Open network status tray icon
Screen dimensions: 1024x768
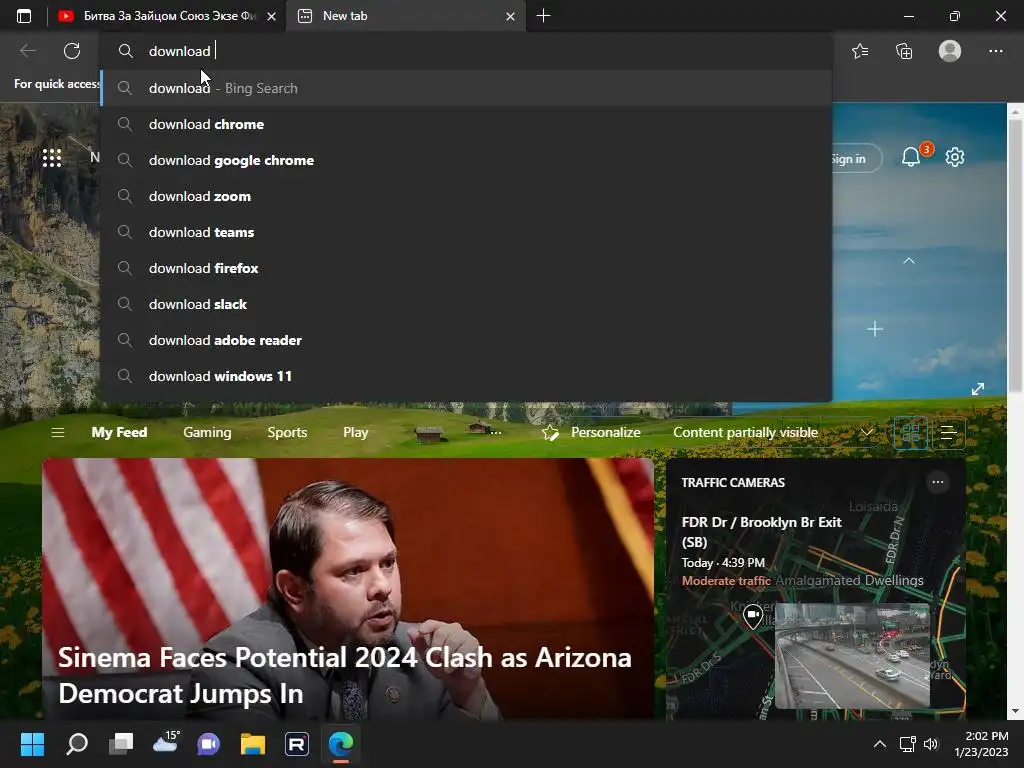(x=907, y=744)
